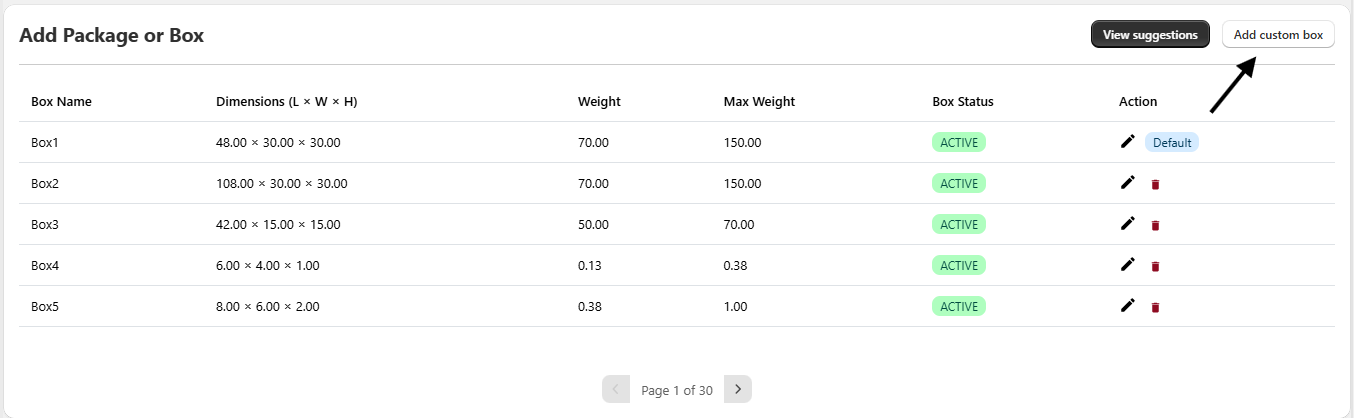1354x418 pixels.
Task: Click the Add custom box button
Action: (x=1278, y=35)
